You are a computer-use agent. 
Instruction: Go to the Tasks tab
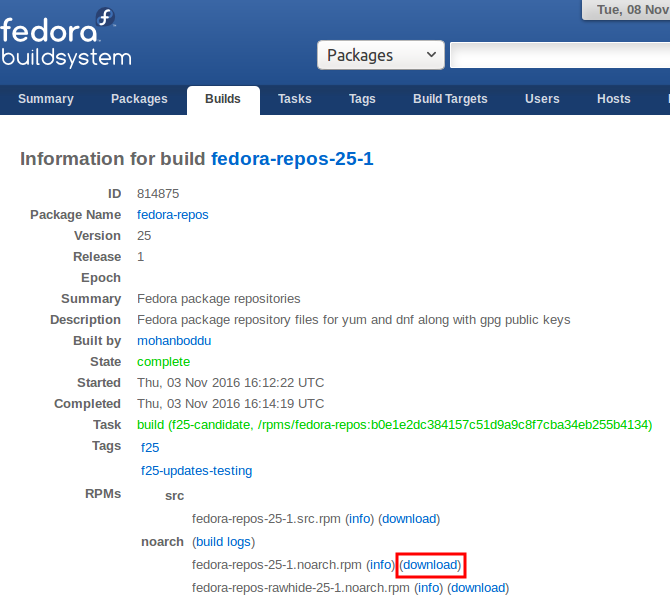tap(295, 99)
